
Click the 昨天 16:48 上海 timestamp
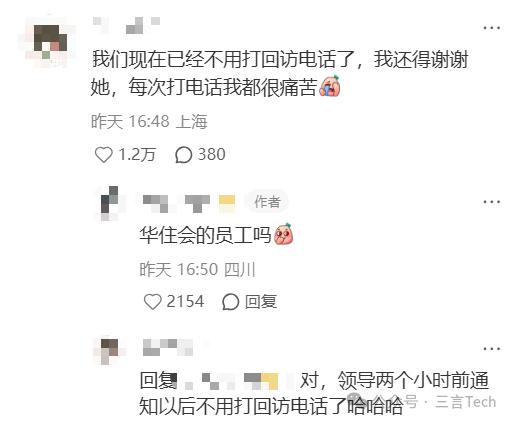(149, 121)
